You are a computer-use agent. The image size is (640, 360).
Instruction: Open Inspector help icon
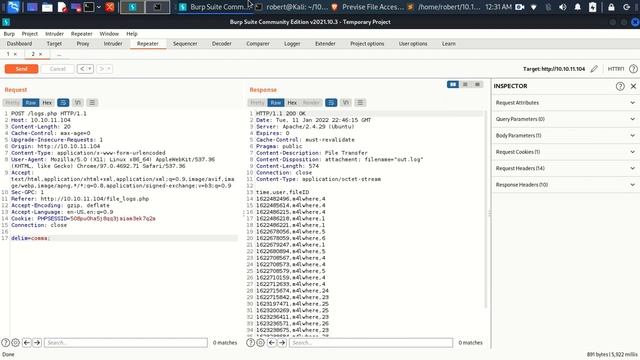(620, 86)
